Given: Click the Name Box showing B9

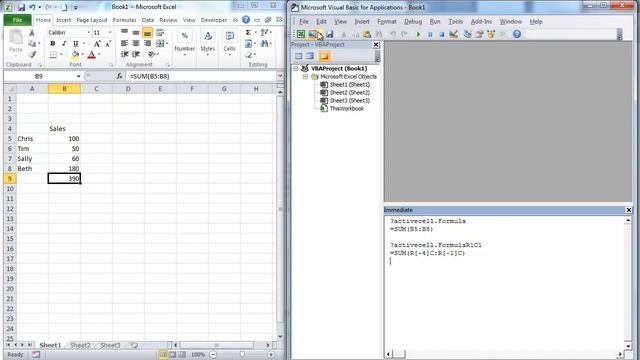Looking at the screenshot, I should [38, 76].
